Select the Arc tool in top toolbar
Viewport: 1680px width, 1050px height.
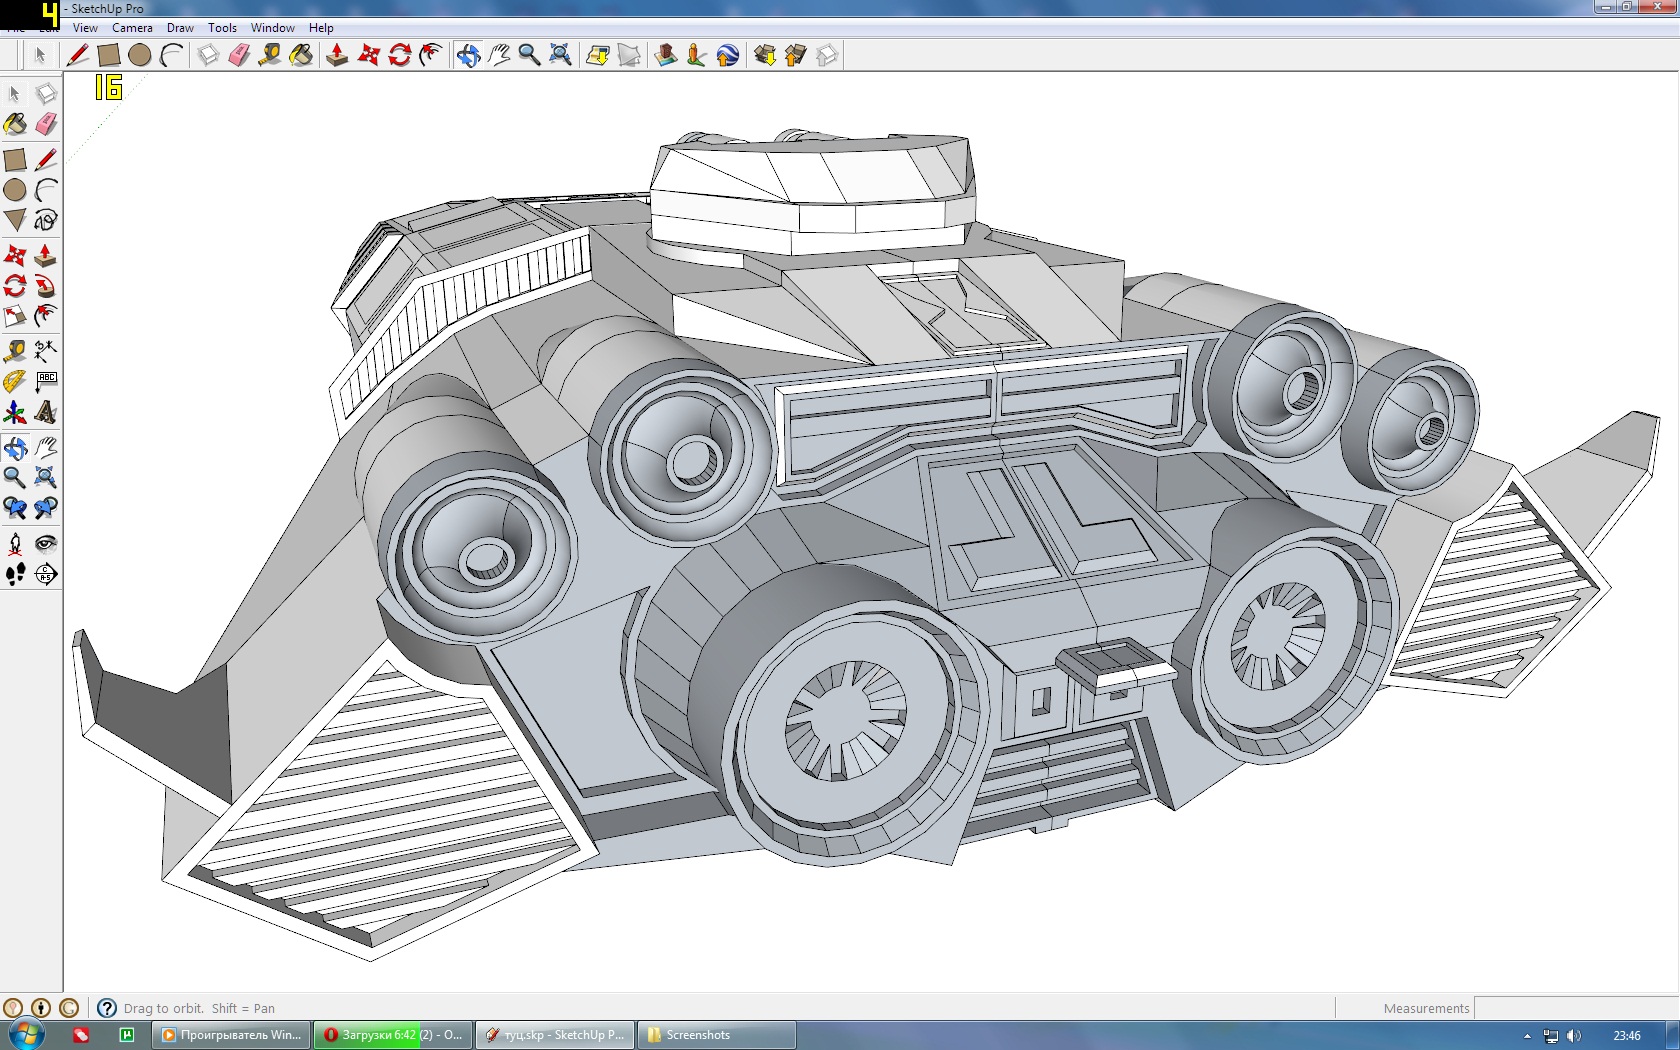point(172,55)
